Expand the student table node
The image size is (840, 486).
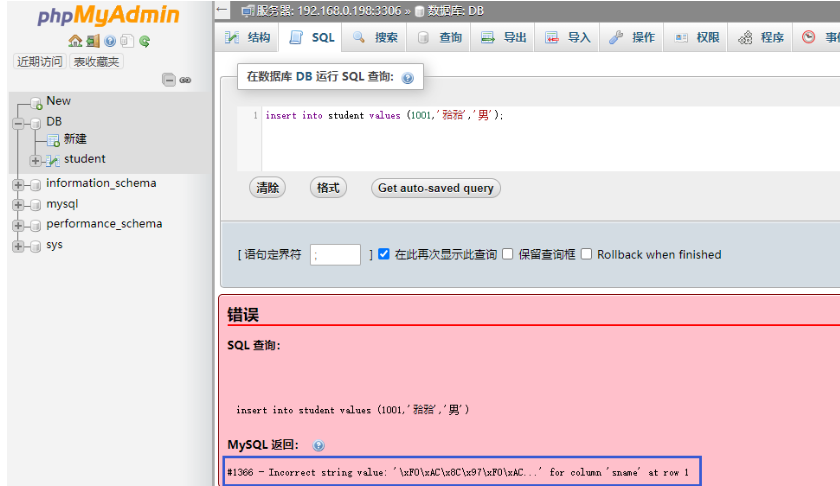(35, 160)
